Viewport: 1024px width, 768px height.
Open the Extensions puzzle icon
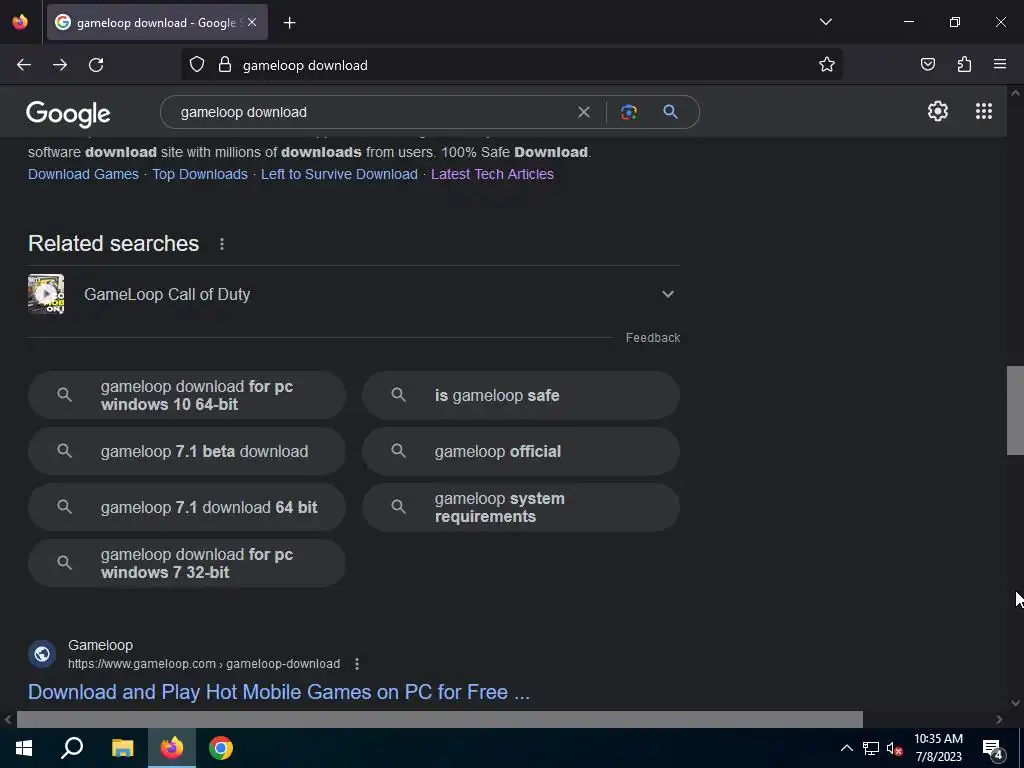point(964,64)
